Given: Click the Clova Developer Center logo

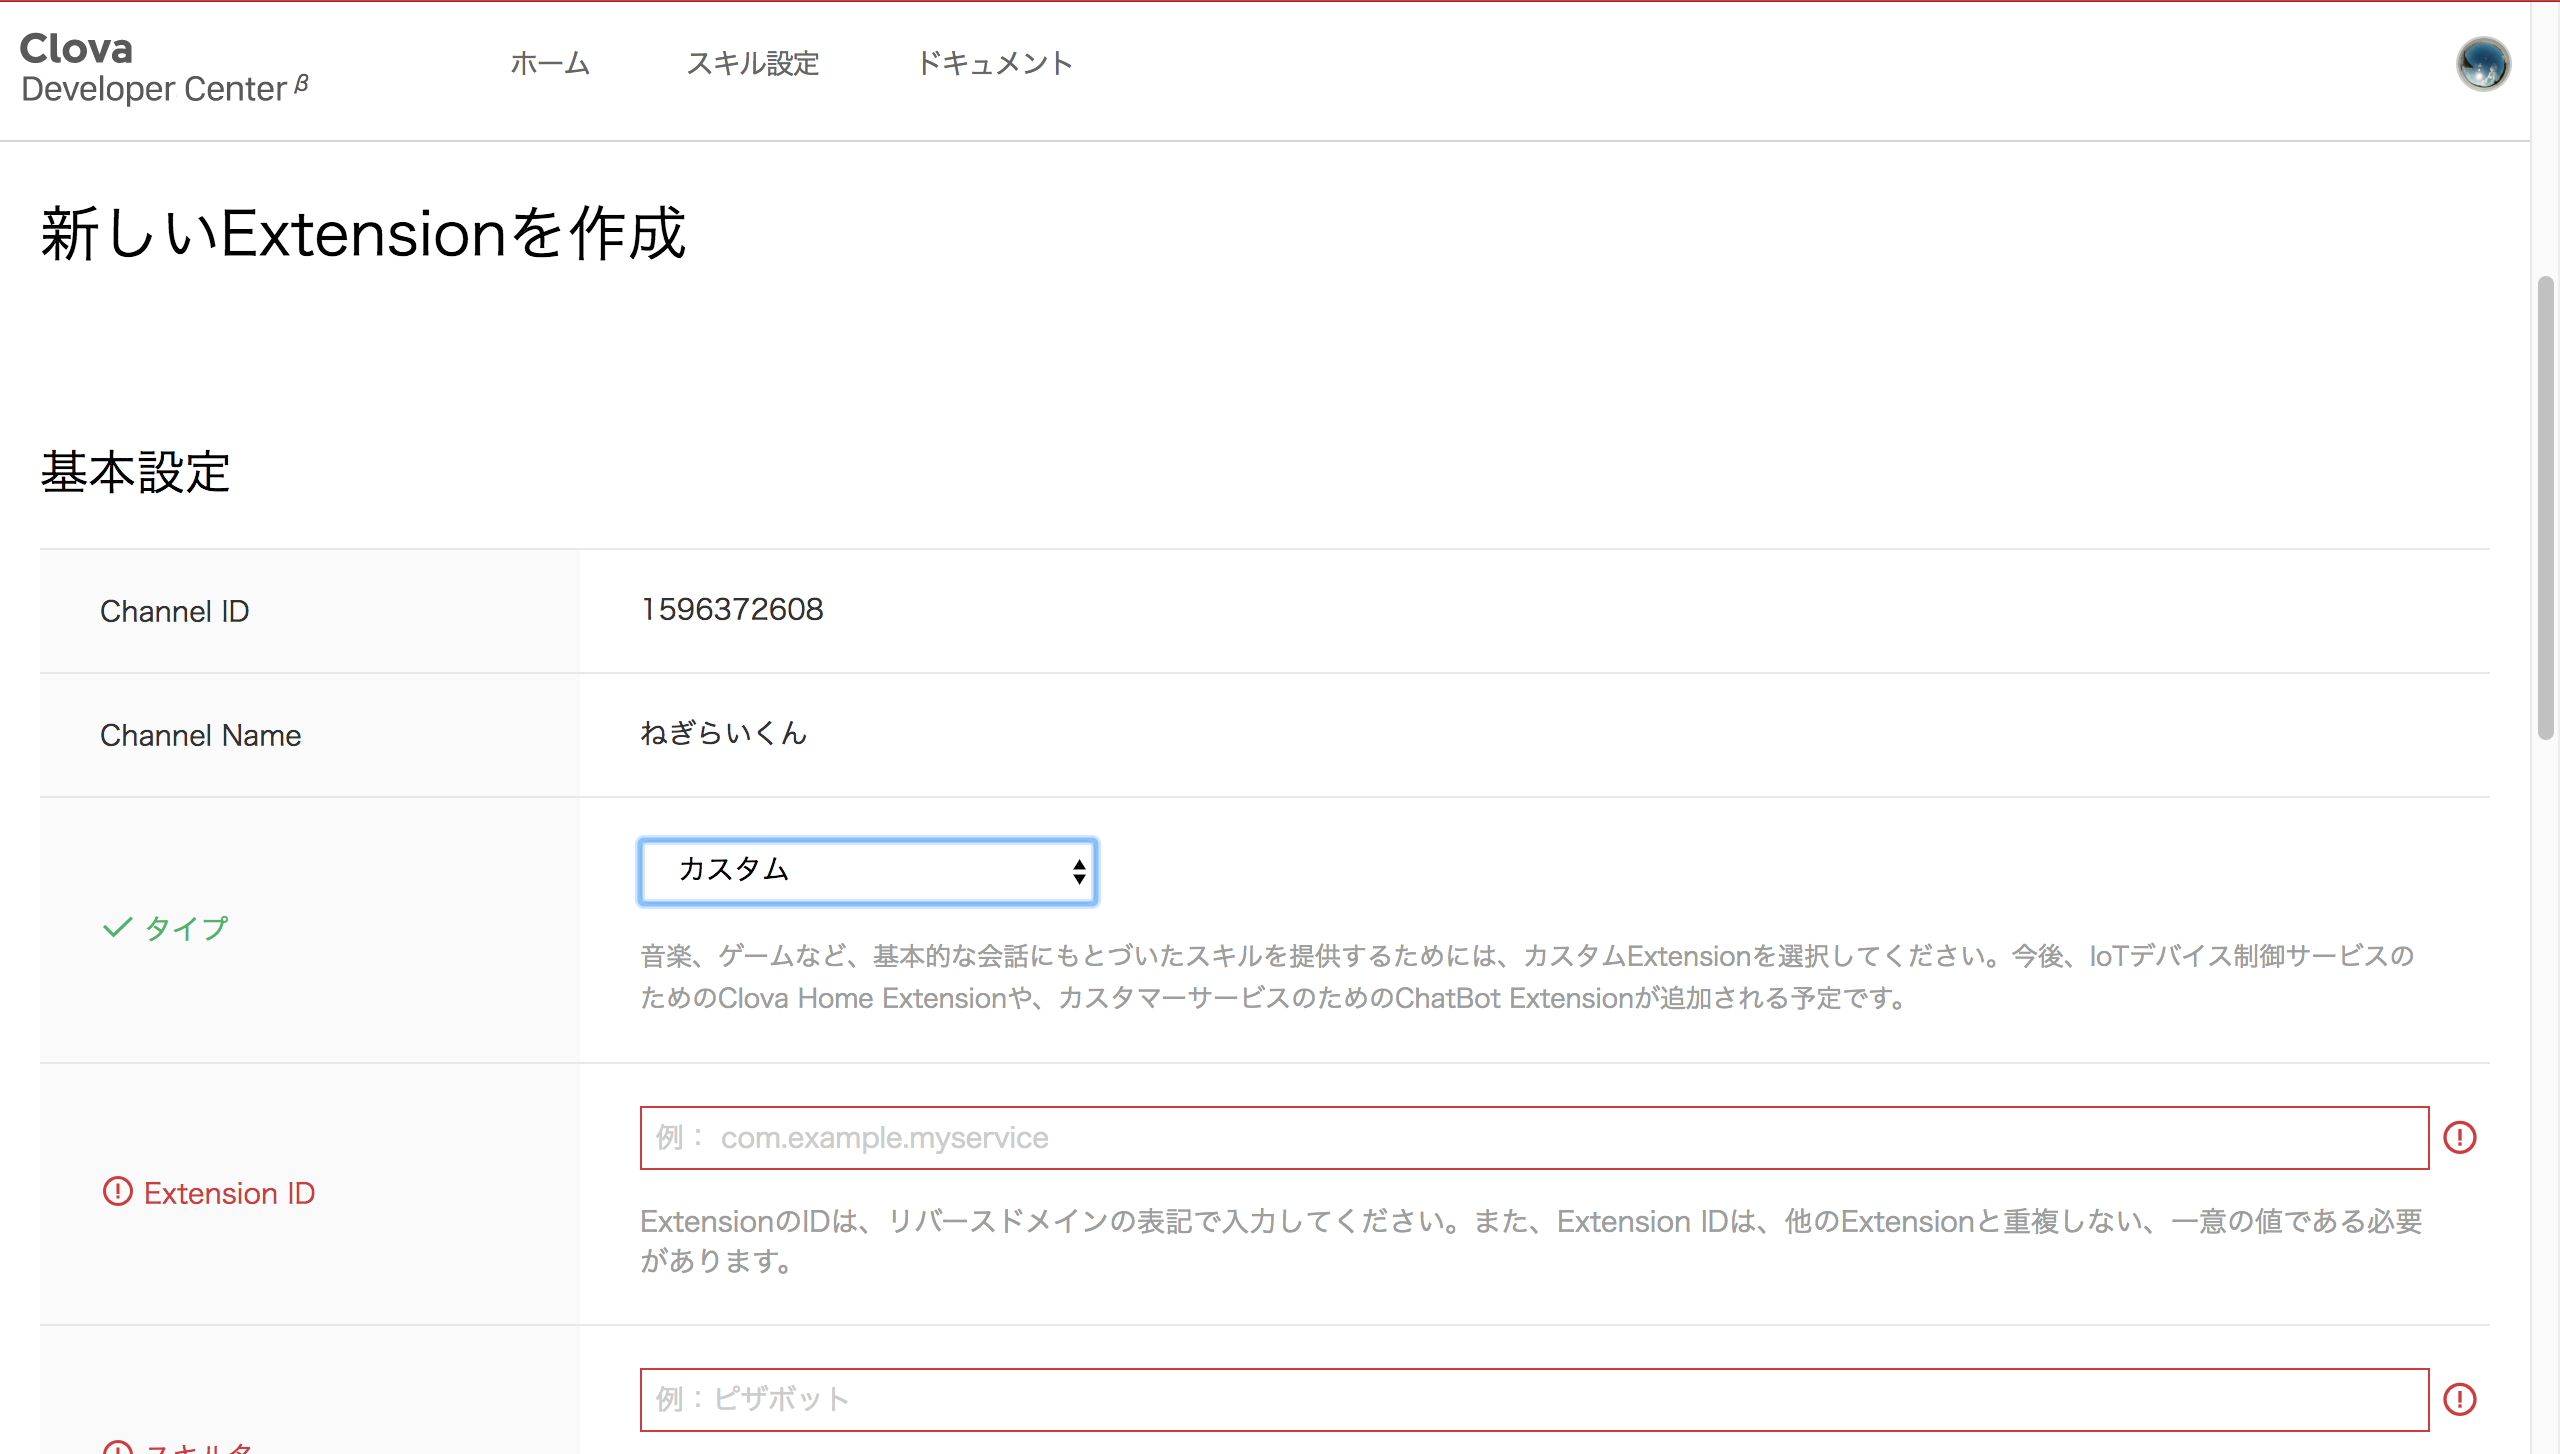Looking at the screenshot, I should 165,68.
